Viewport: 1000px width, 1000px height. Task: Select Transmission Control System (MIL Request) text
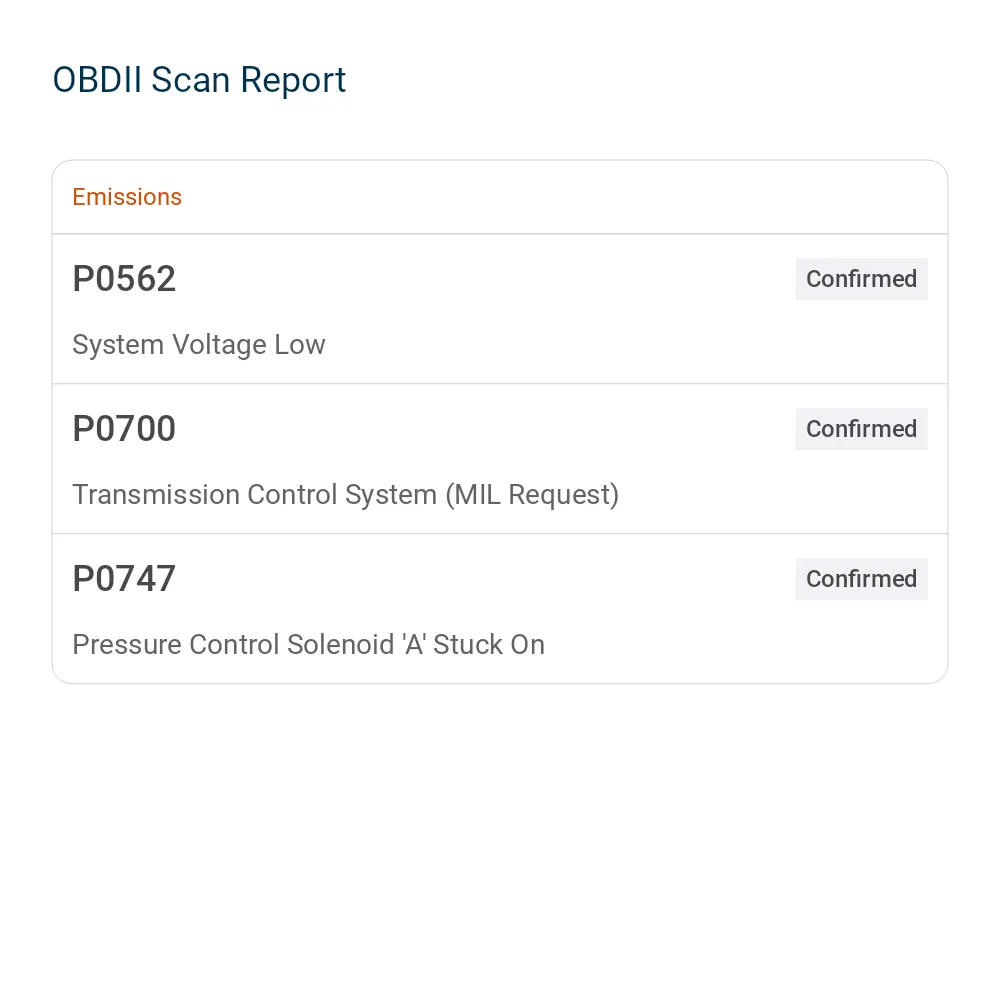[x=346, y=495]
